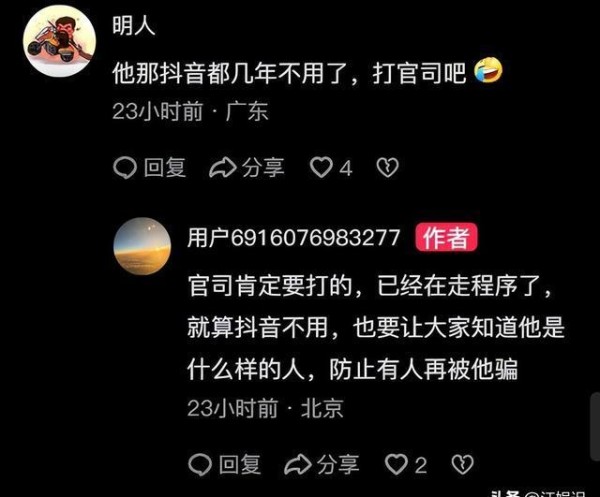Screen dimensions: 600x497
Task: Open 明人's cartoon profile avatar
Action: click(59, 41)
